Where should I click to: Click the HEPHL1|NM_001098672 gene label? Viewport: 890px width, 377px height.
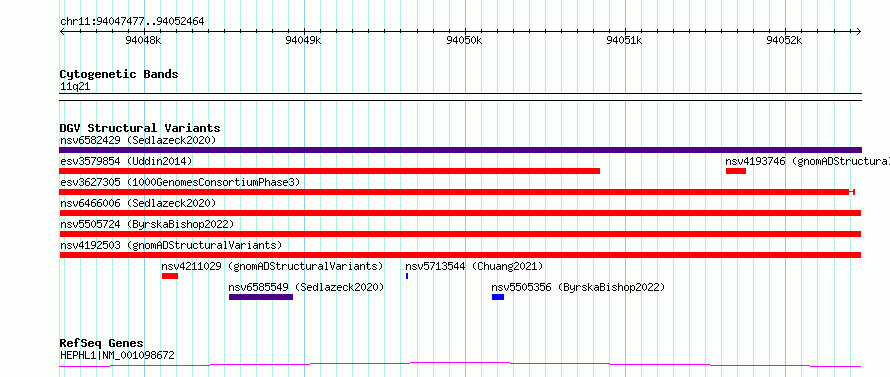(117, 355)
